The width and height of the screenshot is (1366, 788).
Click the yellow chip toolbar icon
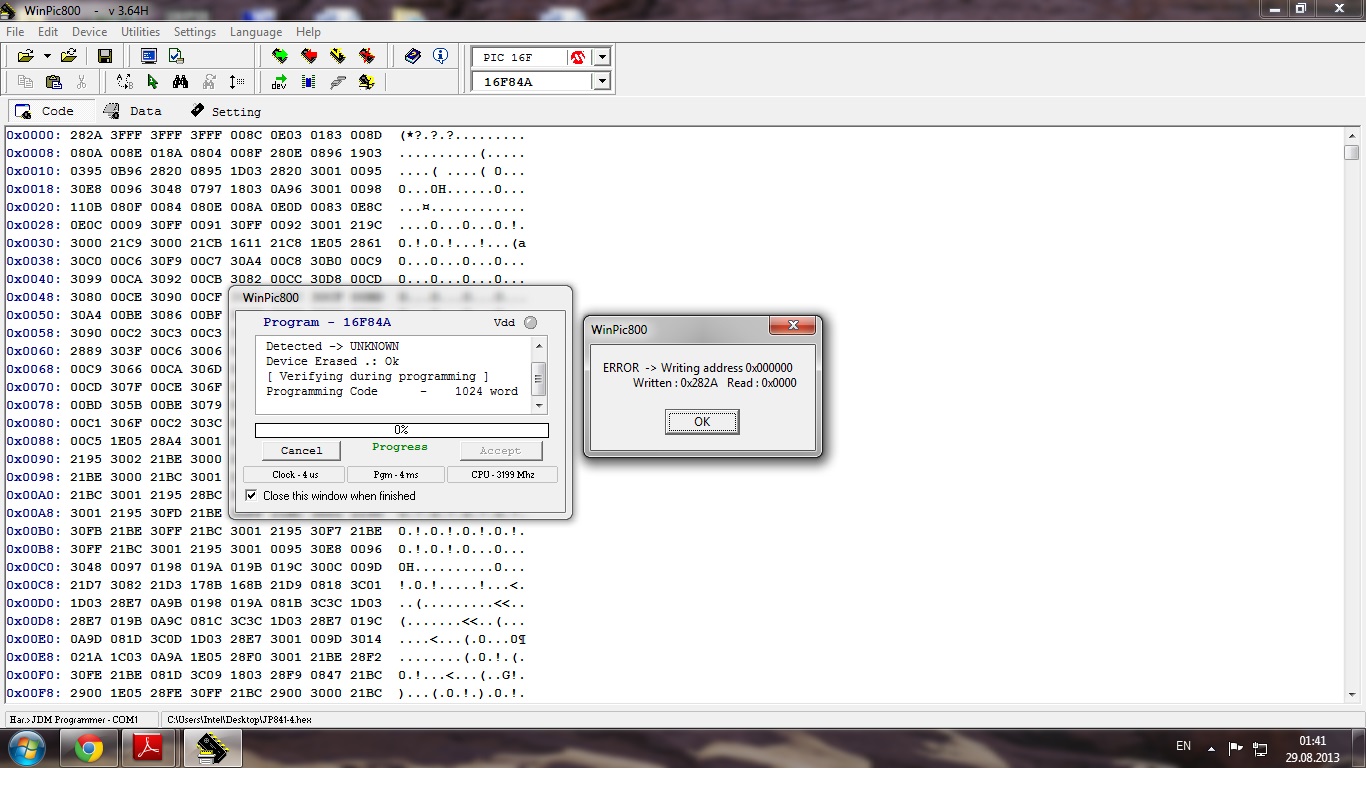pos(367,82)
